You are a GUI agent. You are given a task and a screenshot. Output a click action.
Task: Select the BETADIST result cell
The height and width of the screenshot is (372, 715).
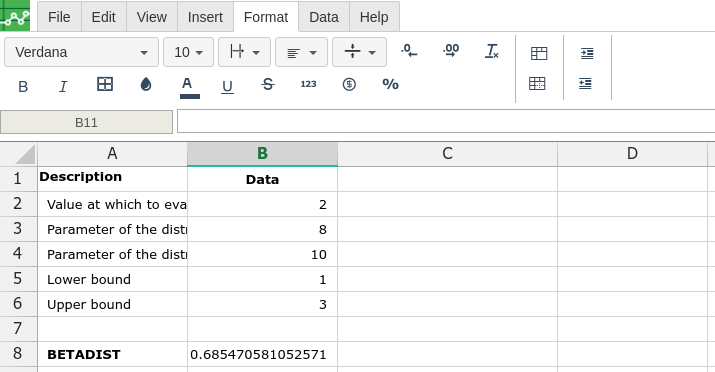[x=262, y=354]
